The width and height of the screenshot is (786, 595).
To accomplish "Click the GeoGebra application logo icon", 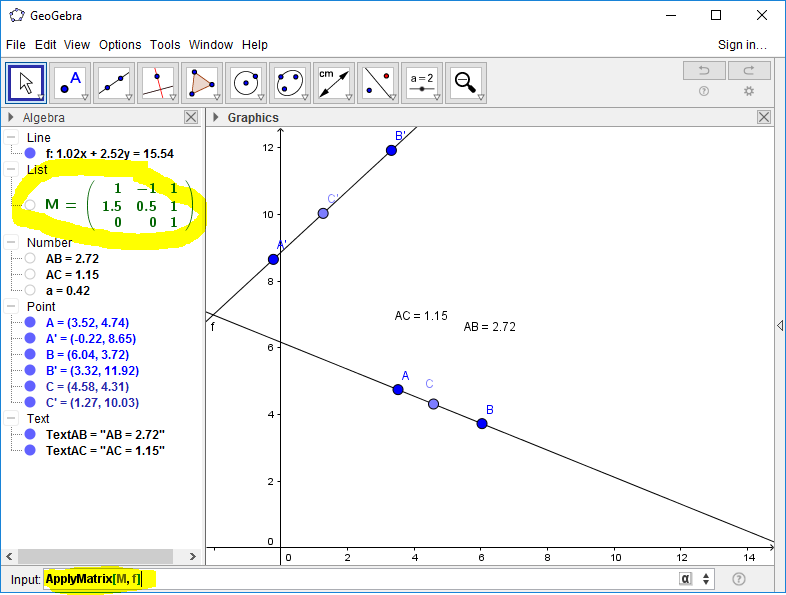I will pyautogui.click(x=17, y=15).
